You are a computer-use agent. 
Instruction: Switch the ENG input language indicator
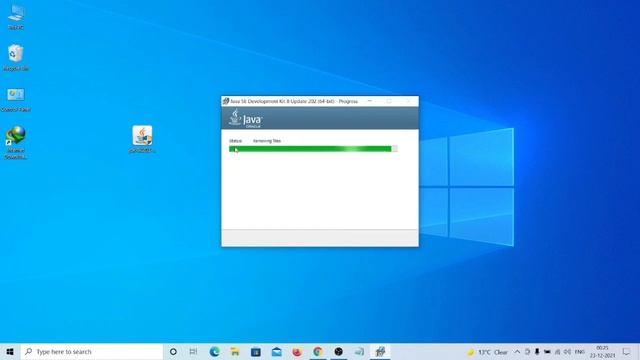(580, 352)
